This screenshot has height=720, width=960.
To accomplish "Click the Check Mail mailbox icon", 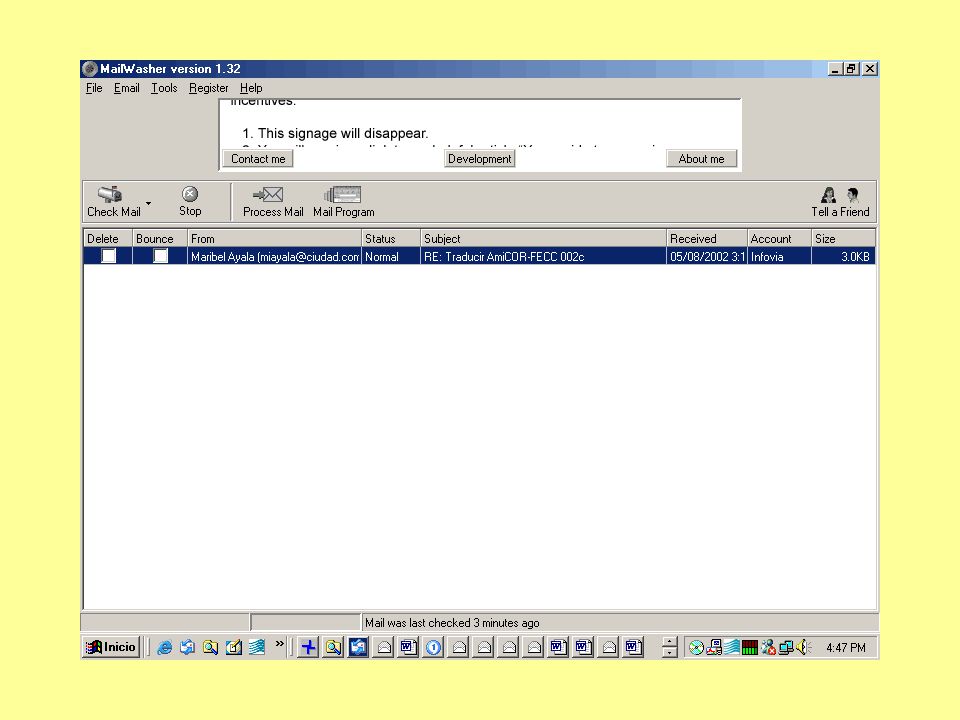I will (x=110, y=194).
